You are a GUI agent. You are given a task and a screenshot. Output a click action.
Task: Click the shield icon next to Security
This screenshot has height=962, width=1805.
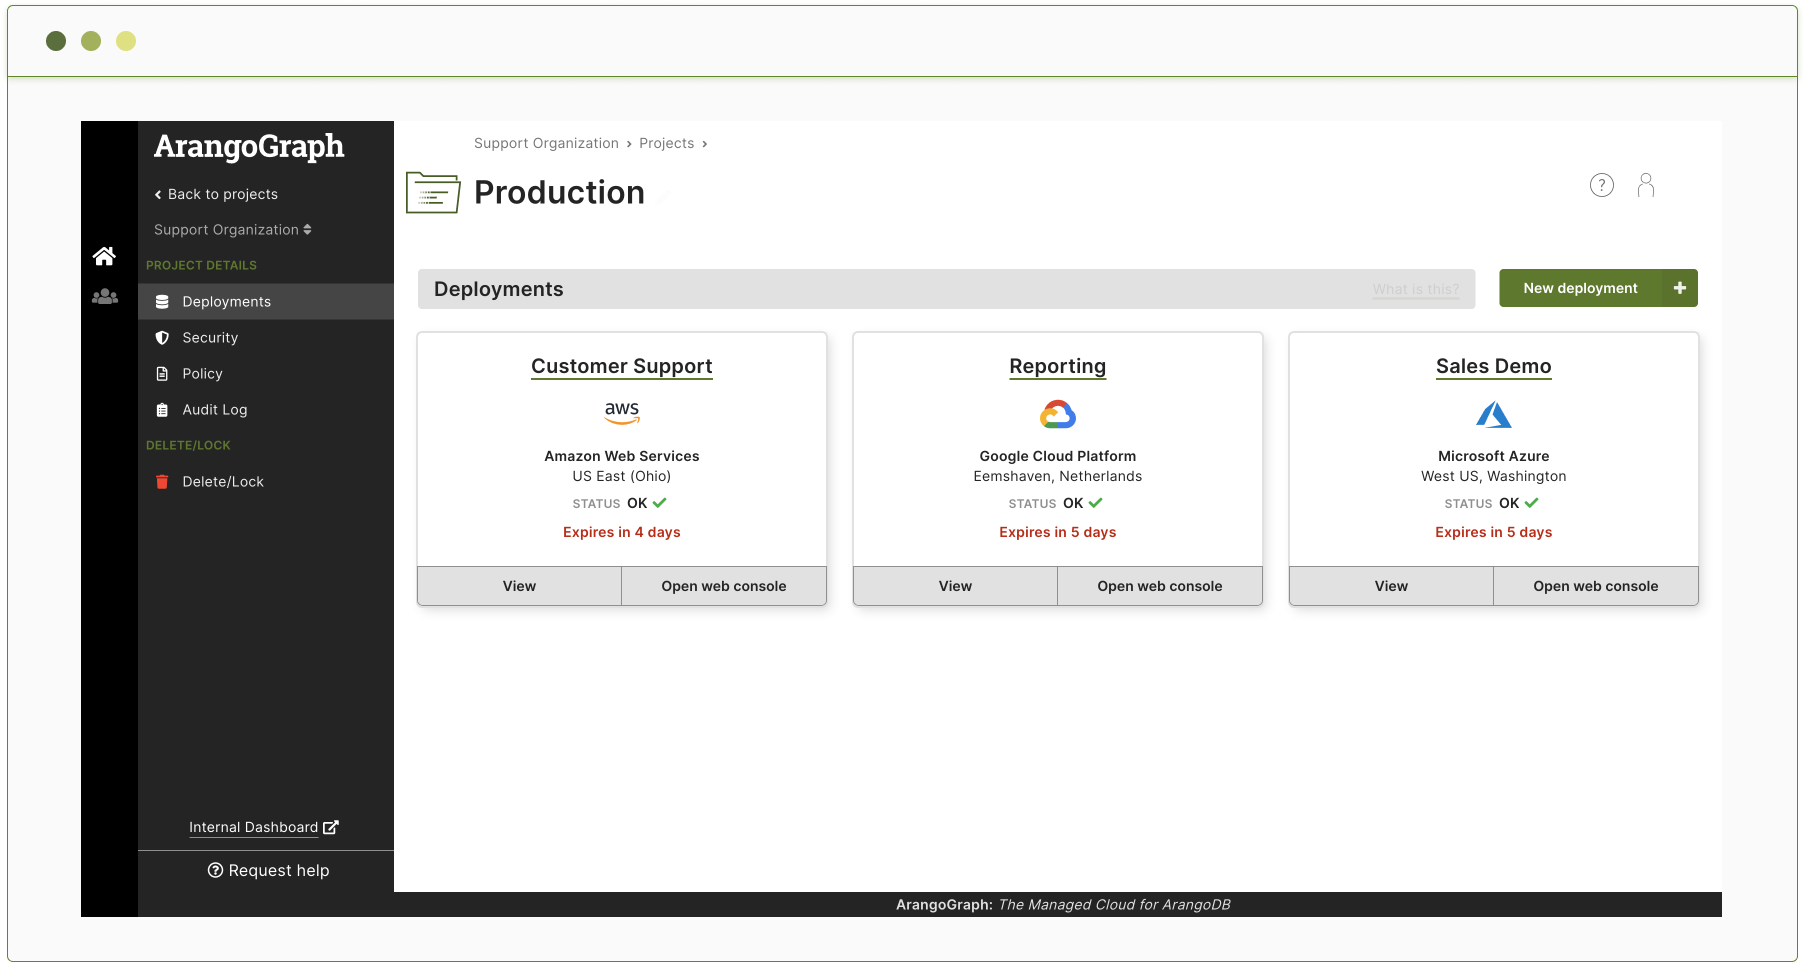pos(162,337)
